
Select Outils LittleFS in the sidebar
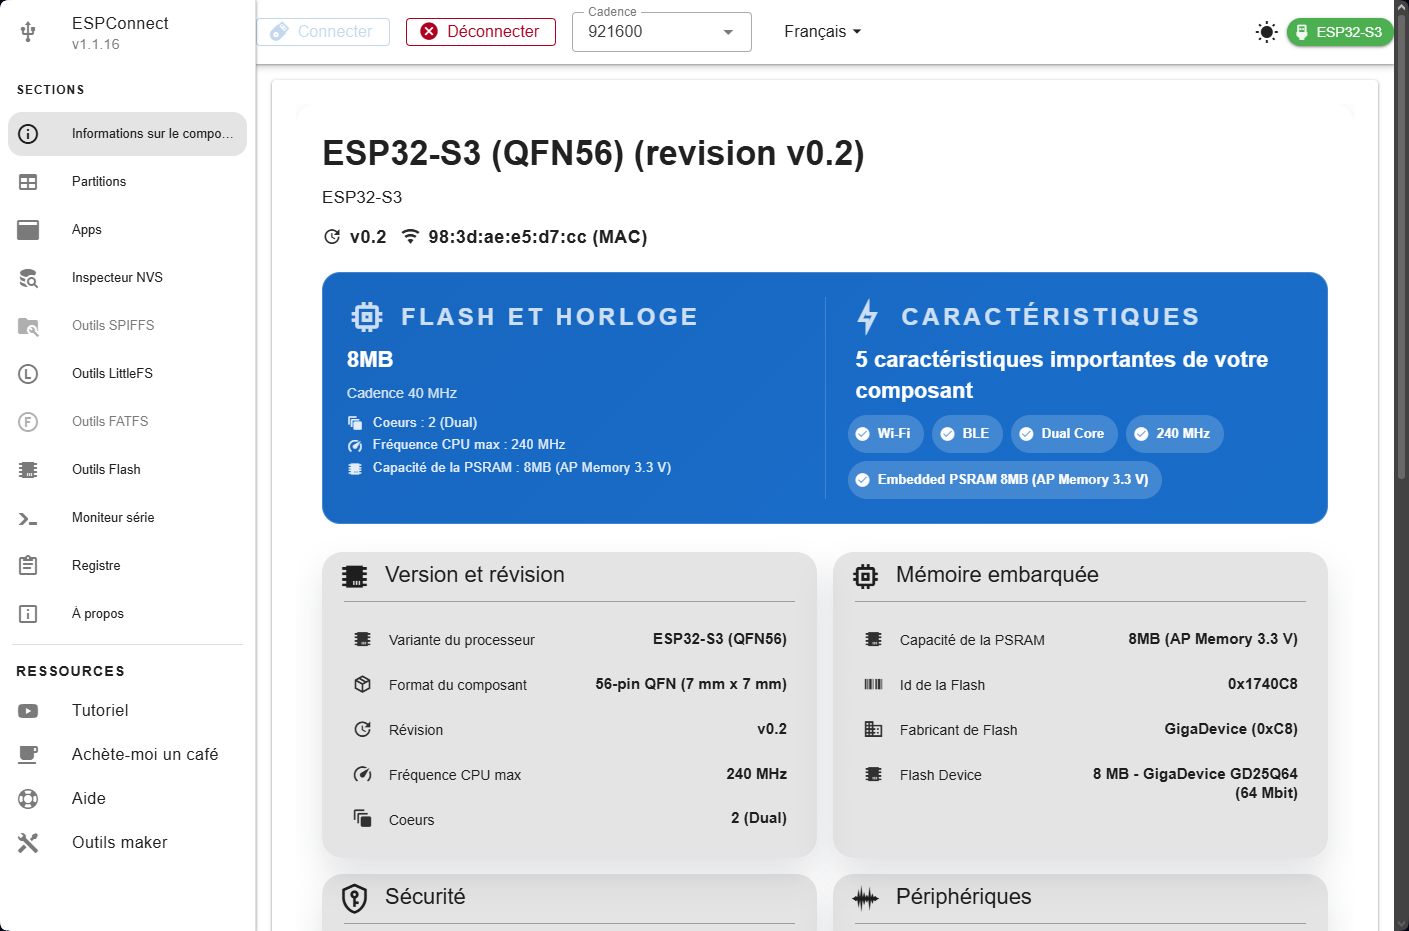(x=127, y=374)
